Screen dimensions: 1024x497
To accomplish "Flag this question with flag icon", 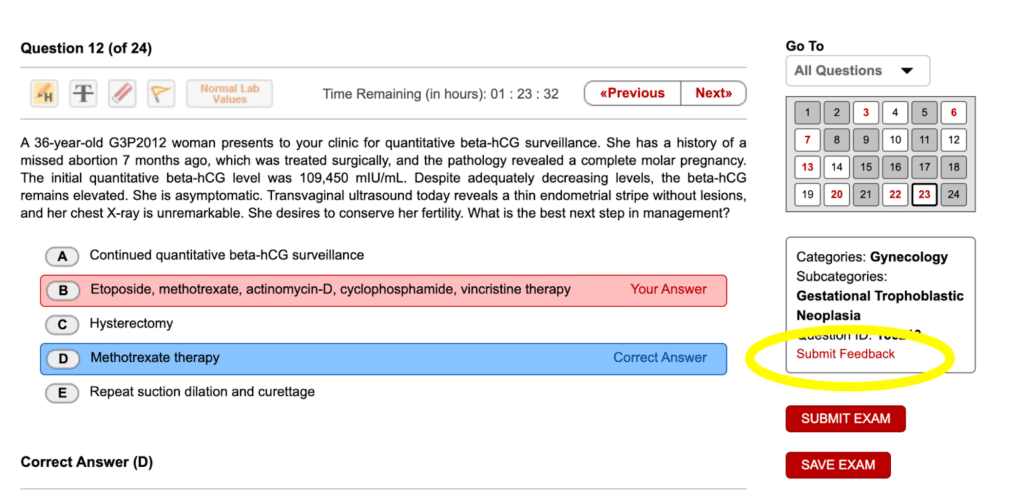I will (161, 94).
